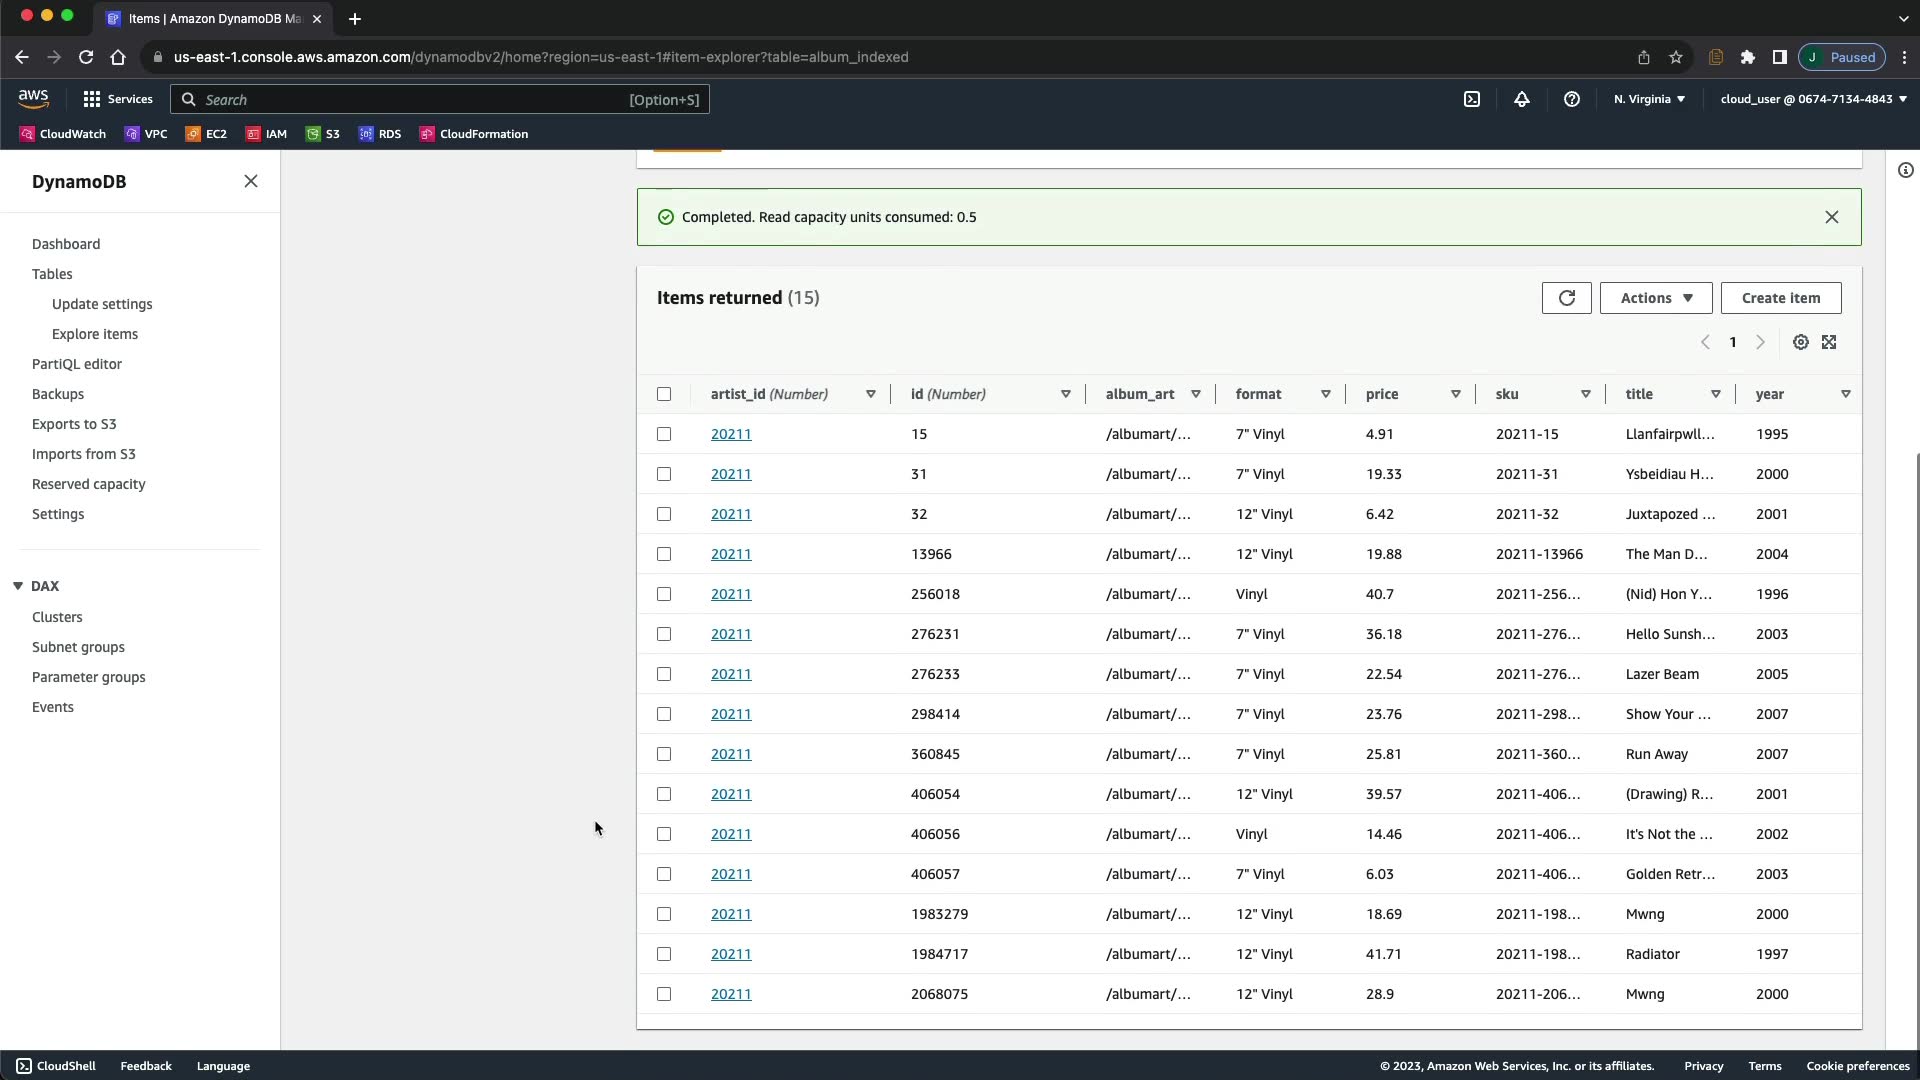Viewport: 1920px width, 1080px height.
Task: Click the Create item button
Action: click(1780, 298)
